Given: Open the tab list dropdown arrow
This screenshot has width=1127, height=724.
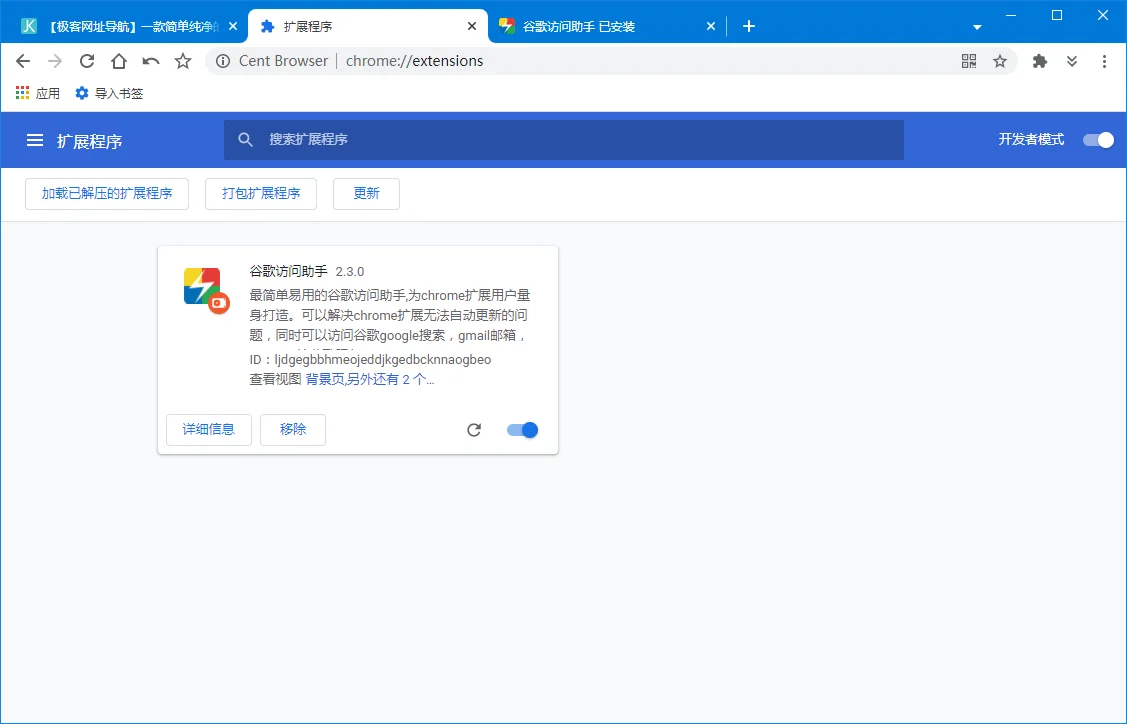Looking at the screenshot, I should click(x=977, y=27).
